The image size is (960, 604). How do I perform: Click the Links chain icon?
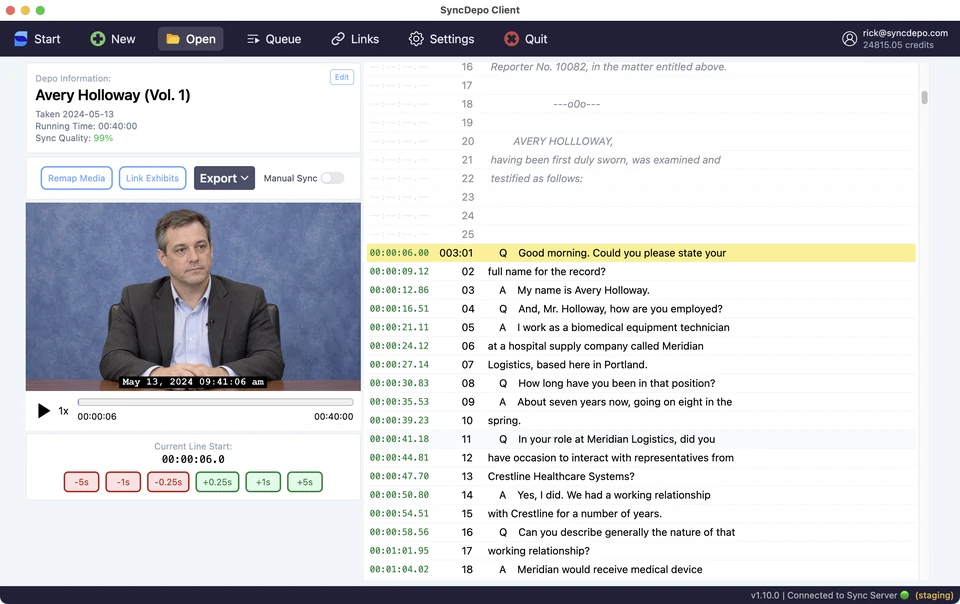point(338,39)
